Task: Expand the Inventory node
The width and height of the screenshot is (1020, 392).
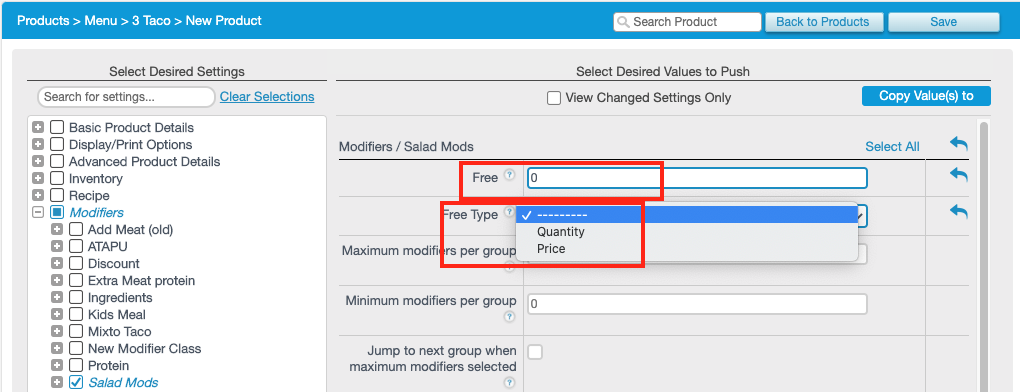Action: [x=38, y=178]
